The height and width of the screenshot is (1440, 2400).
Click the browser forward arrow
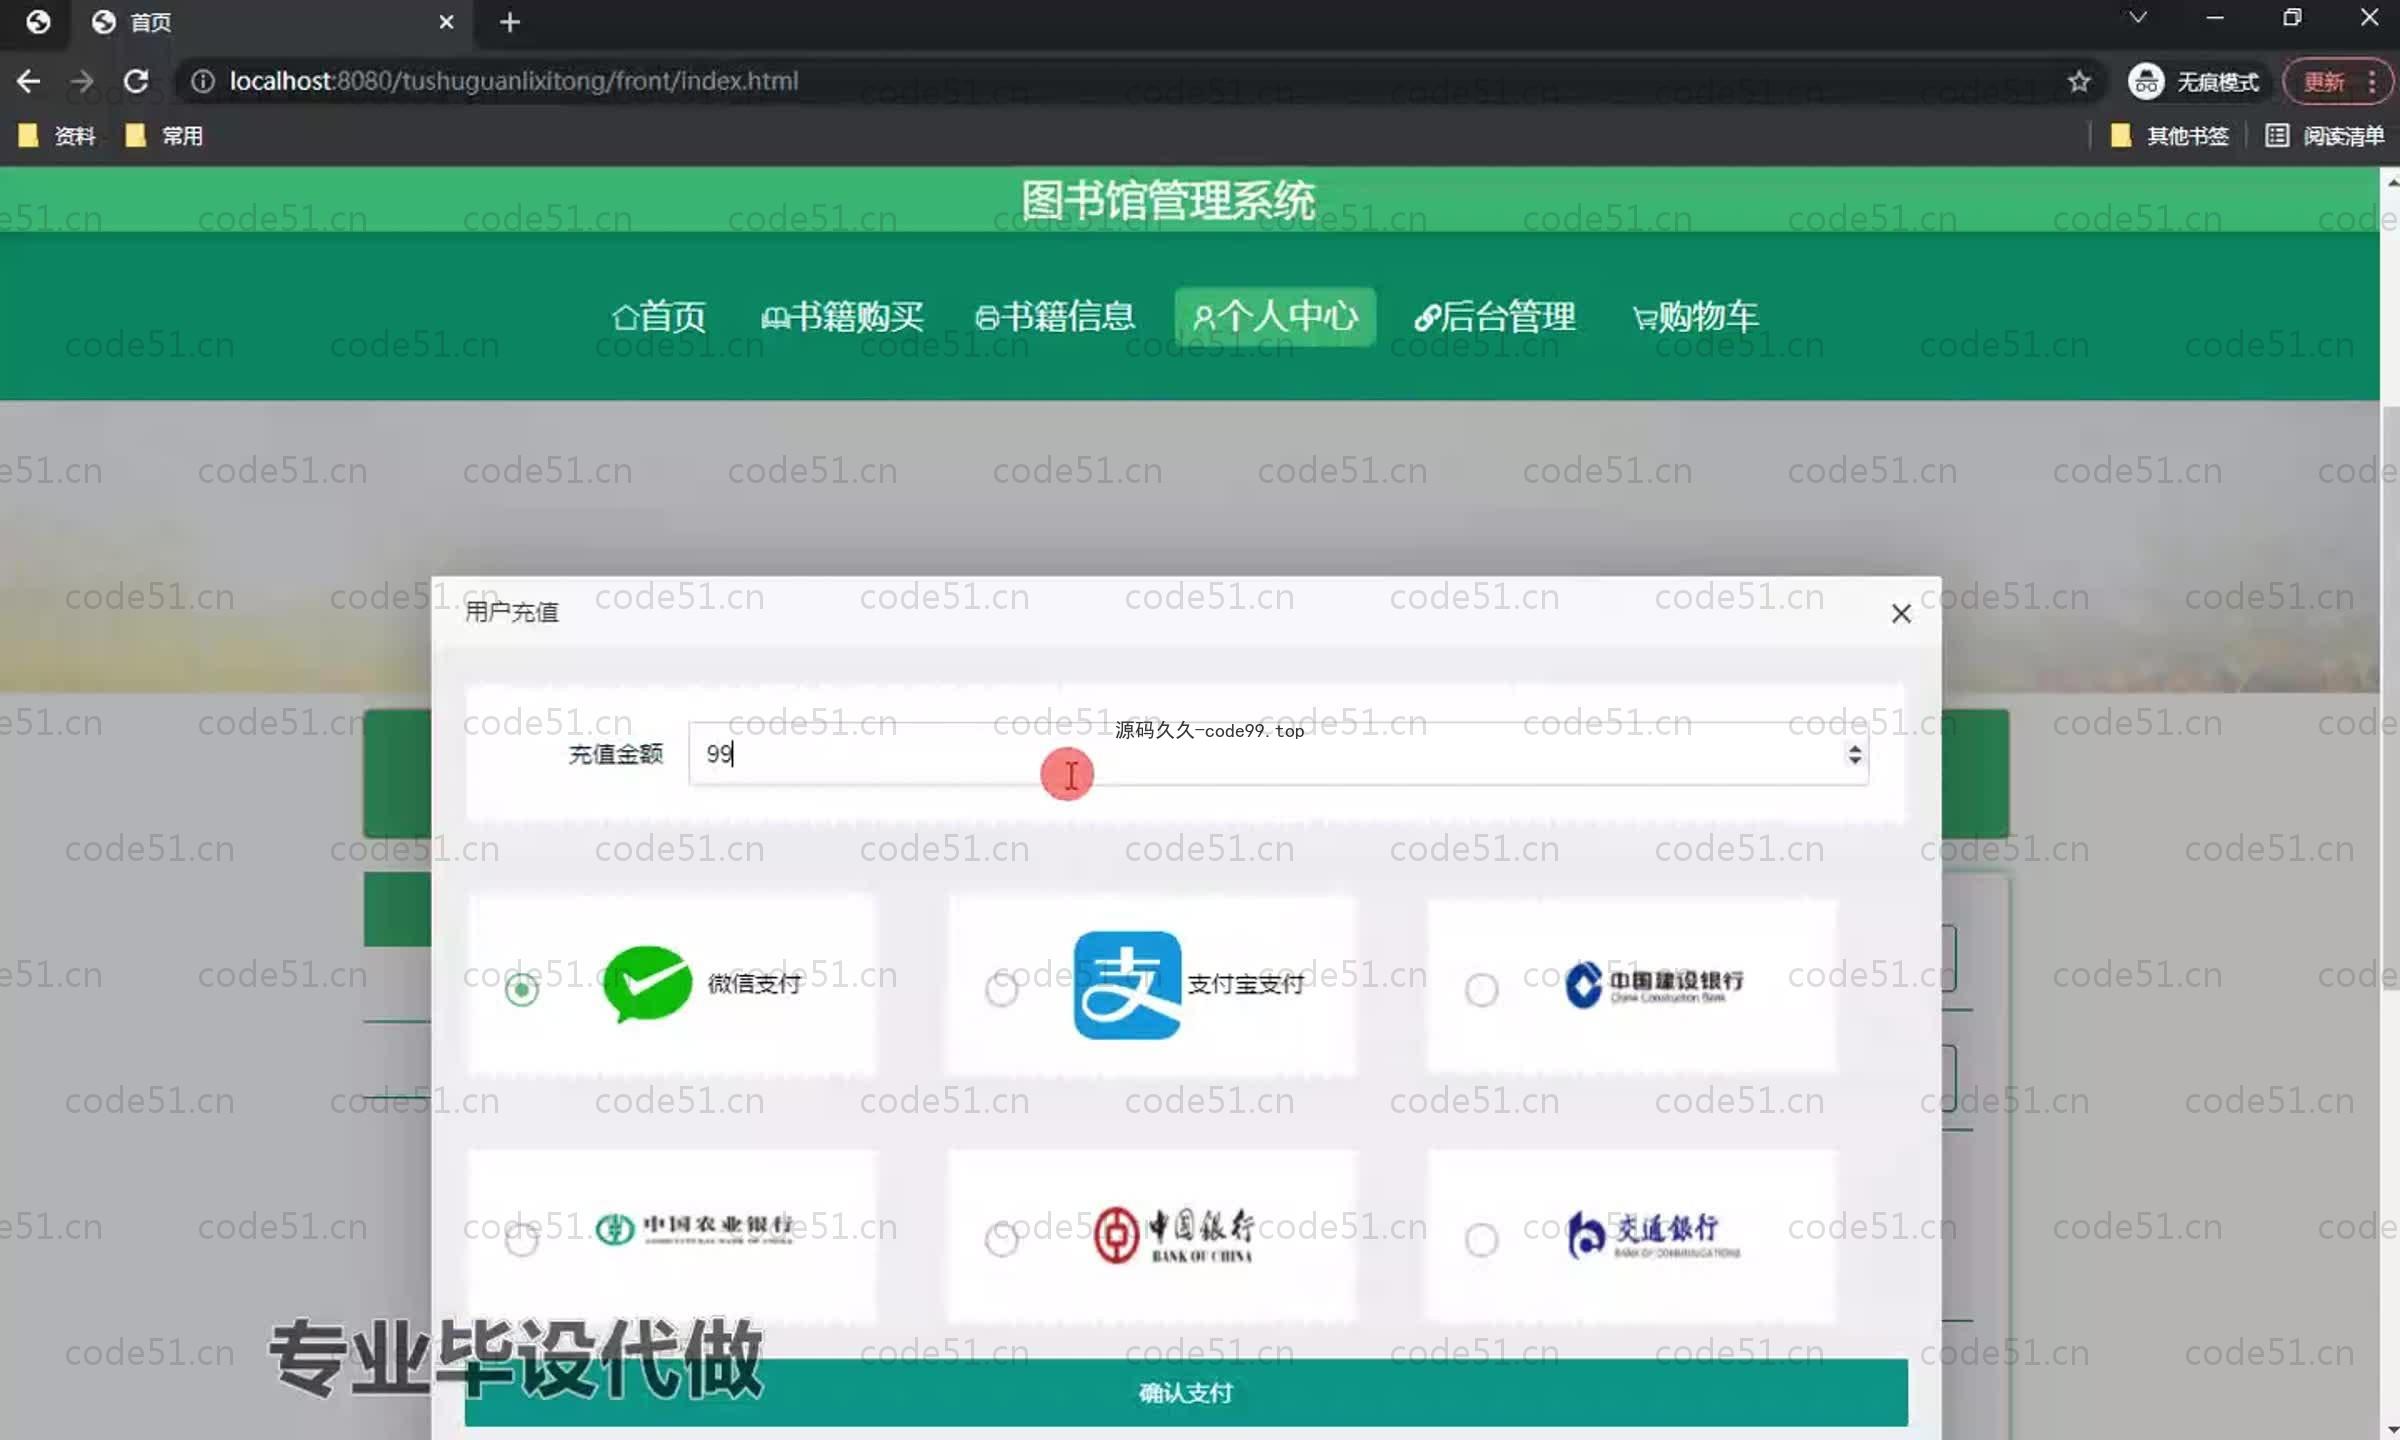click(82, 81)
